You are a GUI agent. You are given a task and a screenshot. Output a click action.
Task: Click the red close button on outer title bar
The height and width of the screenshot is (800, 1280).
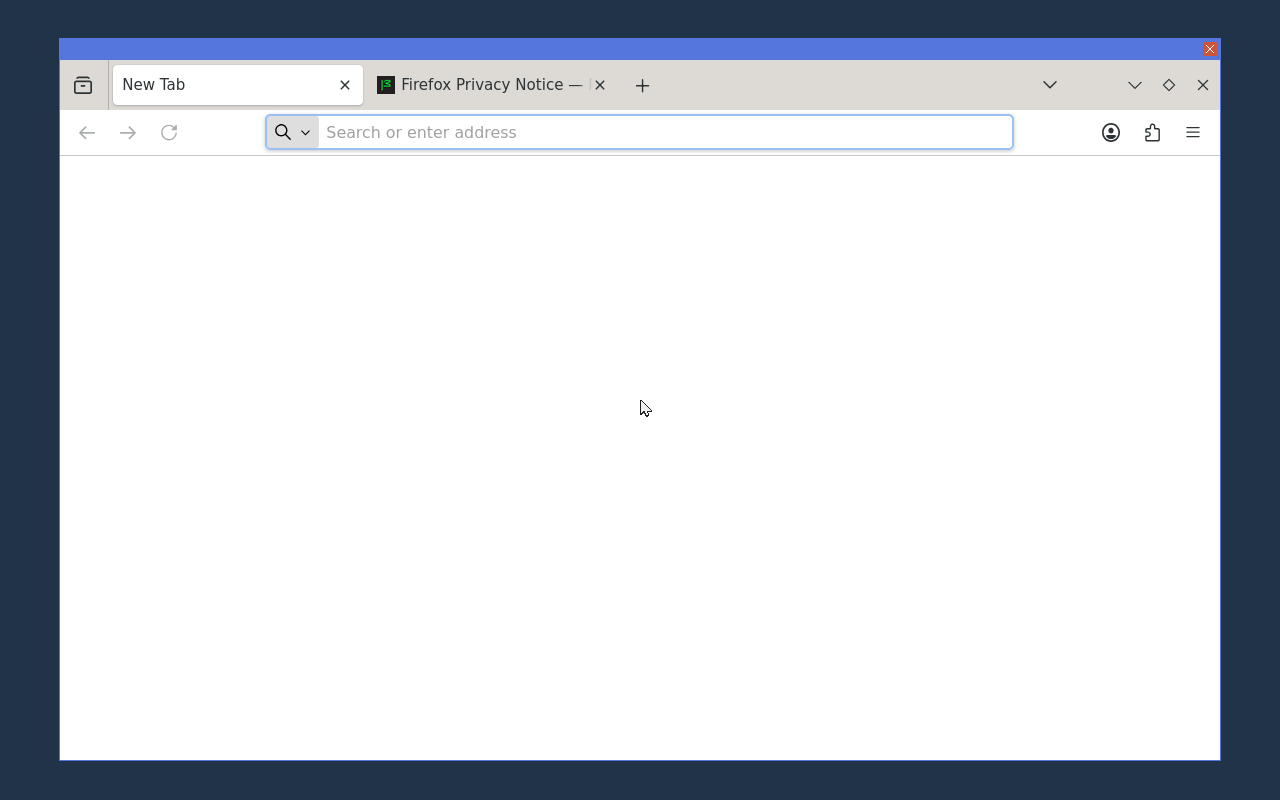coord(1210,48)
